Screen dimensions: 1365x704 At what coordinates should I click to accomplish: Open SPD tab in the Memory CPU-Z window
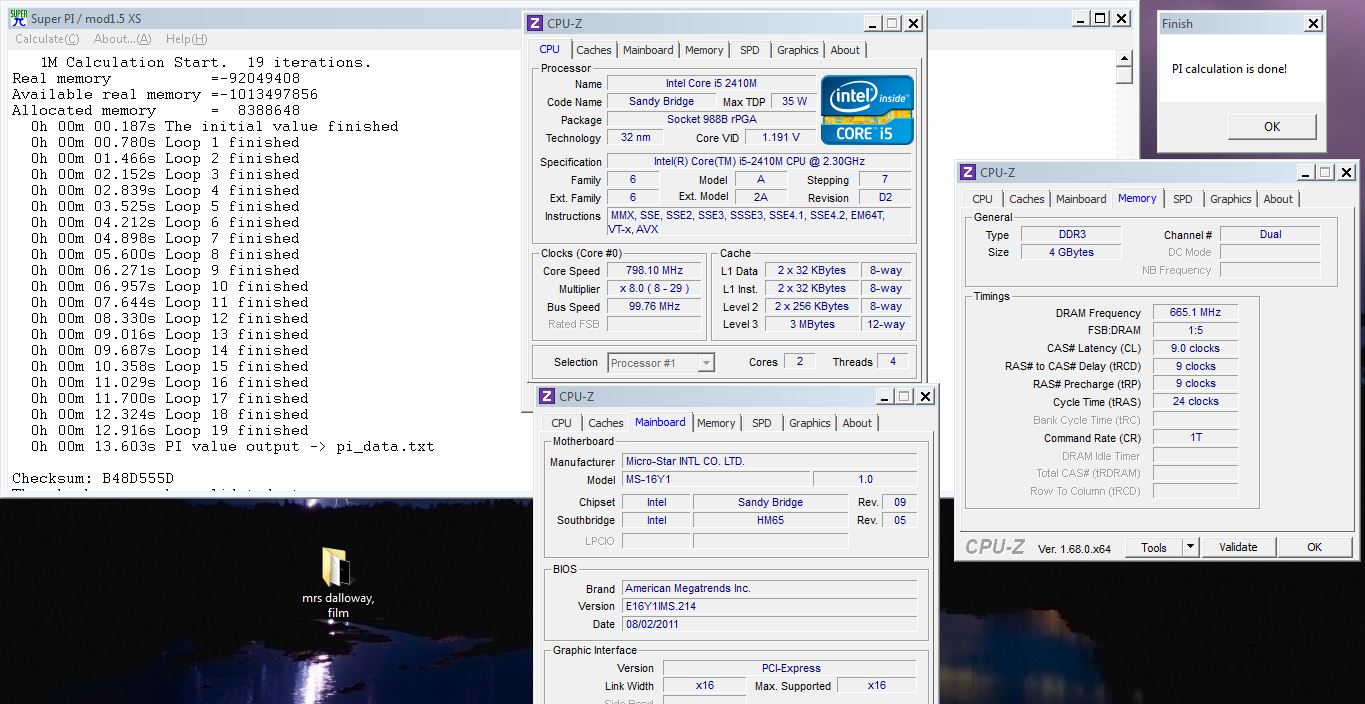1183,199
